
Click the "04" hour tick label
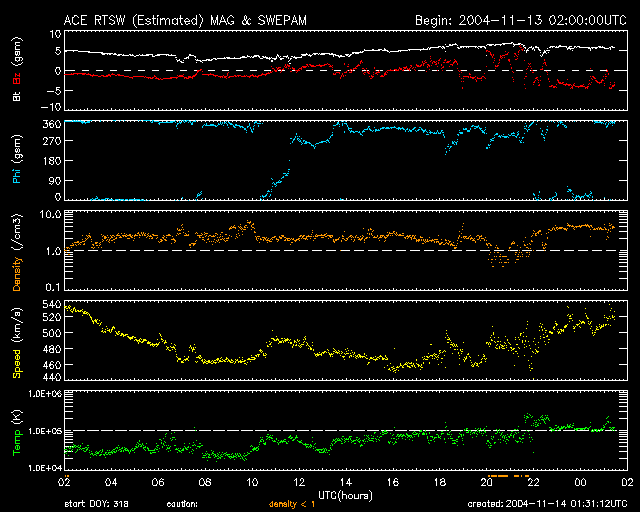tap(111, 483)
